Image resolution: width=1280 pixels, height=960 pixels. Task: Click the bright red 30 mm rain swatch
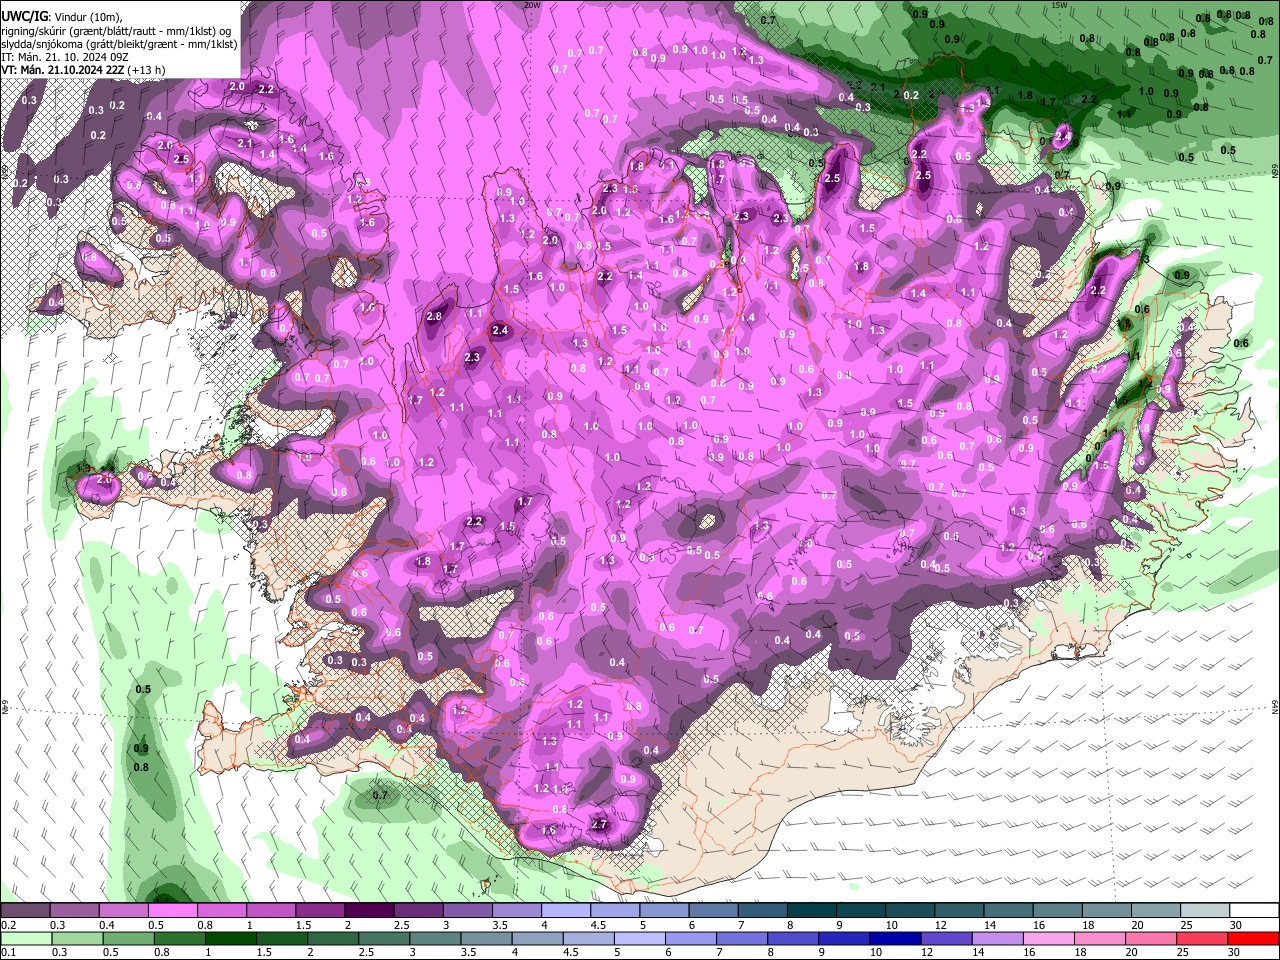pyautogui.click(x=1253, y=938)
